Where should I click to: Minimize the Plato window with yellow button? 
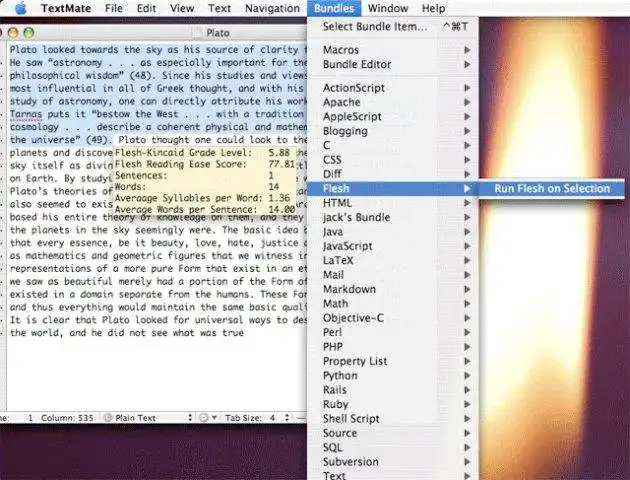[x=13, y=33]
